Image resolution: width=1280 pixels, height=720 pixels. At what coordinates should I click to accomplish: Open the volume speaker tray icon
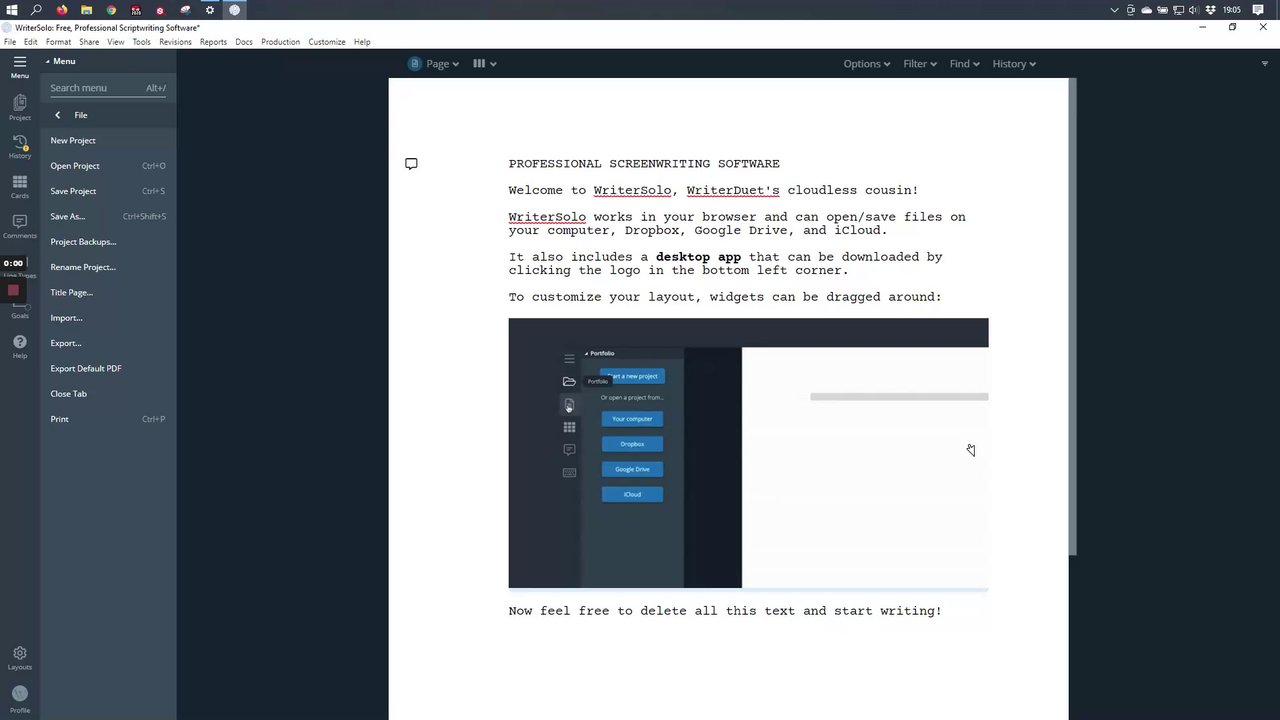pyautogui.click(x=1194, y=10)
